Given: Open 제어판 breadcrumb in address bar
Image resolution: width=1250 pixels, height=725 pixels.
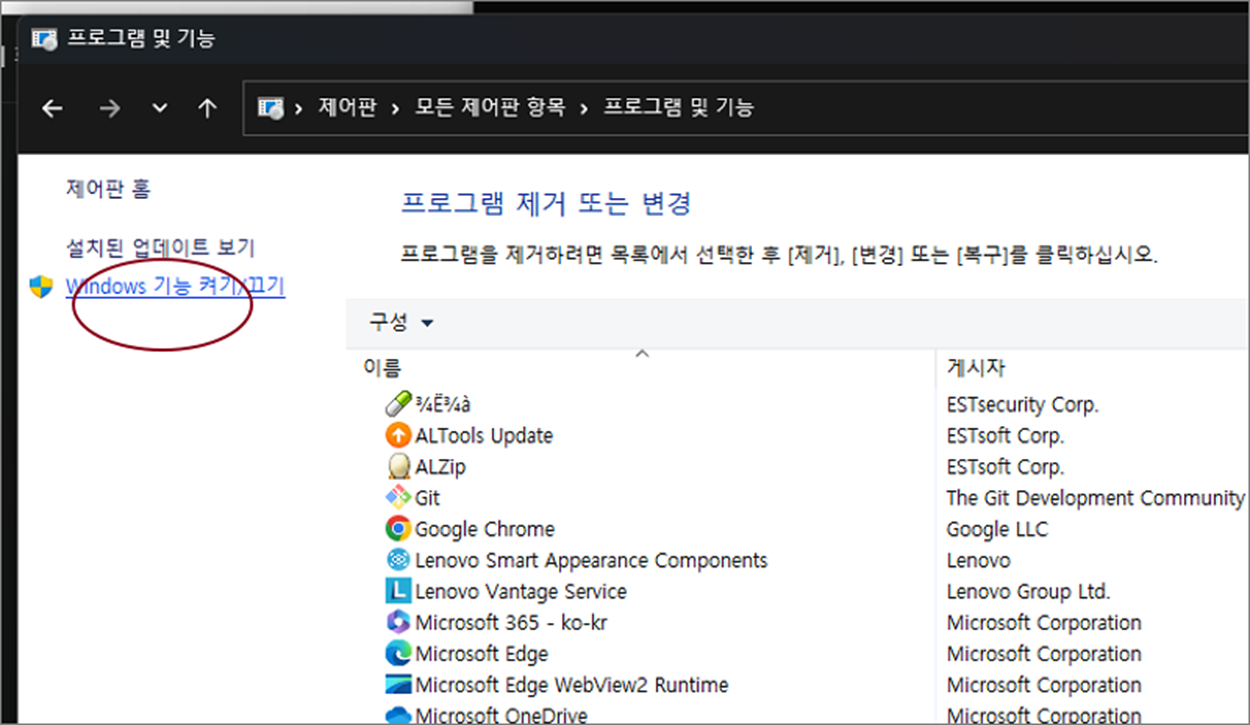Looking at the screenshot, I should (x=347, y=107).
